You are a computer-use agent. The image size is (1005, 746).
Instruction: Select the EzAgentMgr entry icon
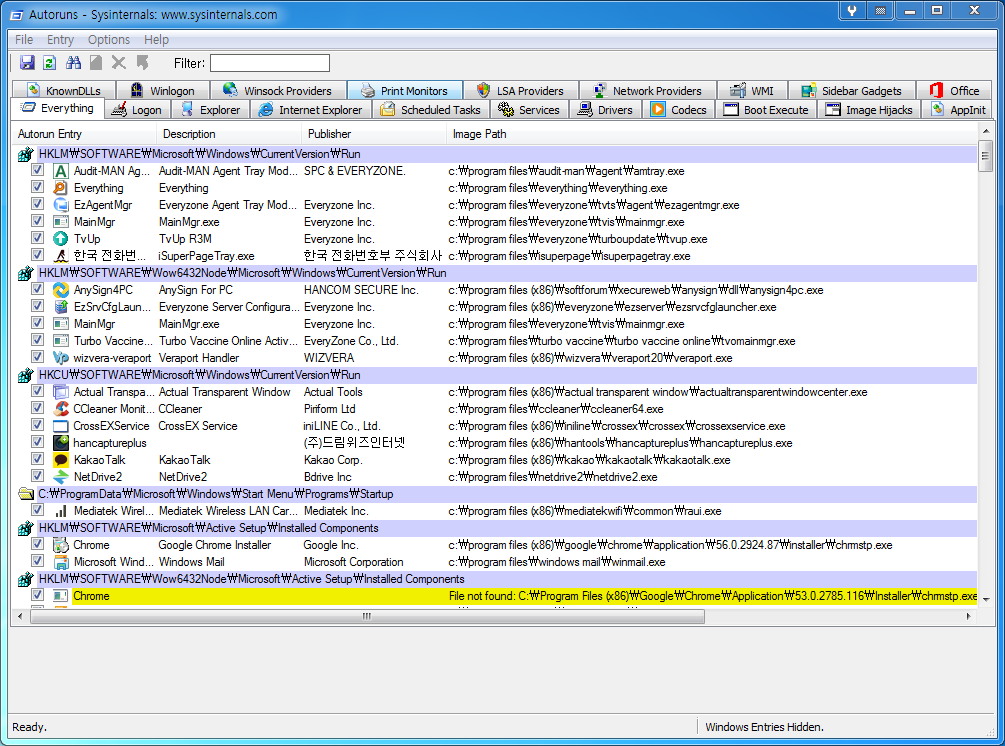[60, 204]
